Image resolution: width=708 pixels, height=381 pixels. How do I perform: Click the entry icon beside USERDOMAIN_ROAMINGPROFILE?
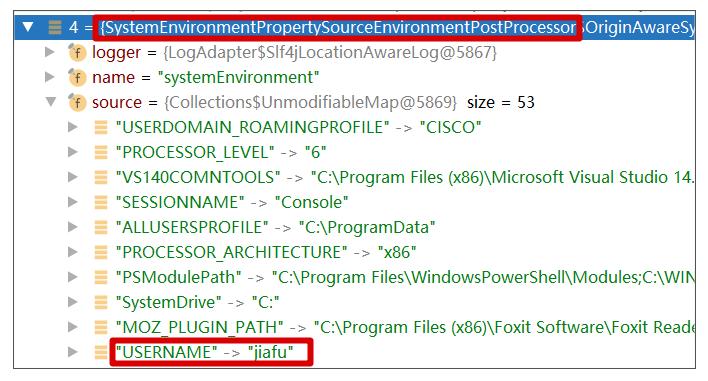point(101,127)
